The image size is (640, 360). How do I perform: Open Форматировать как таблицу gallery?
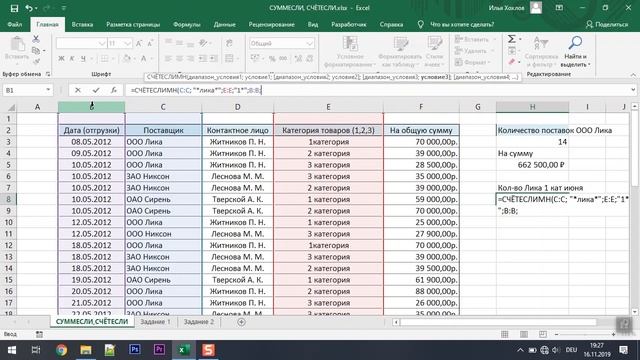(400, 52)
